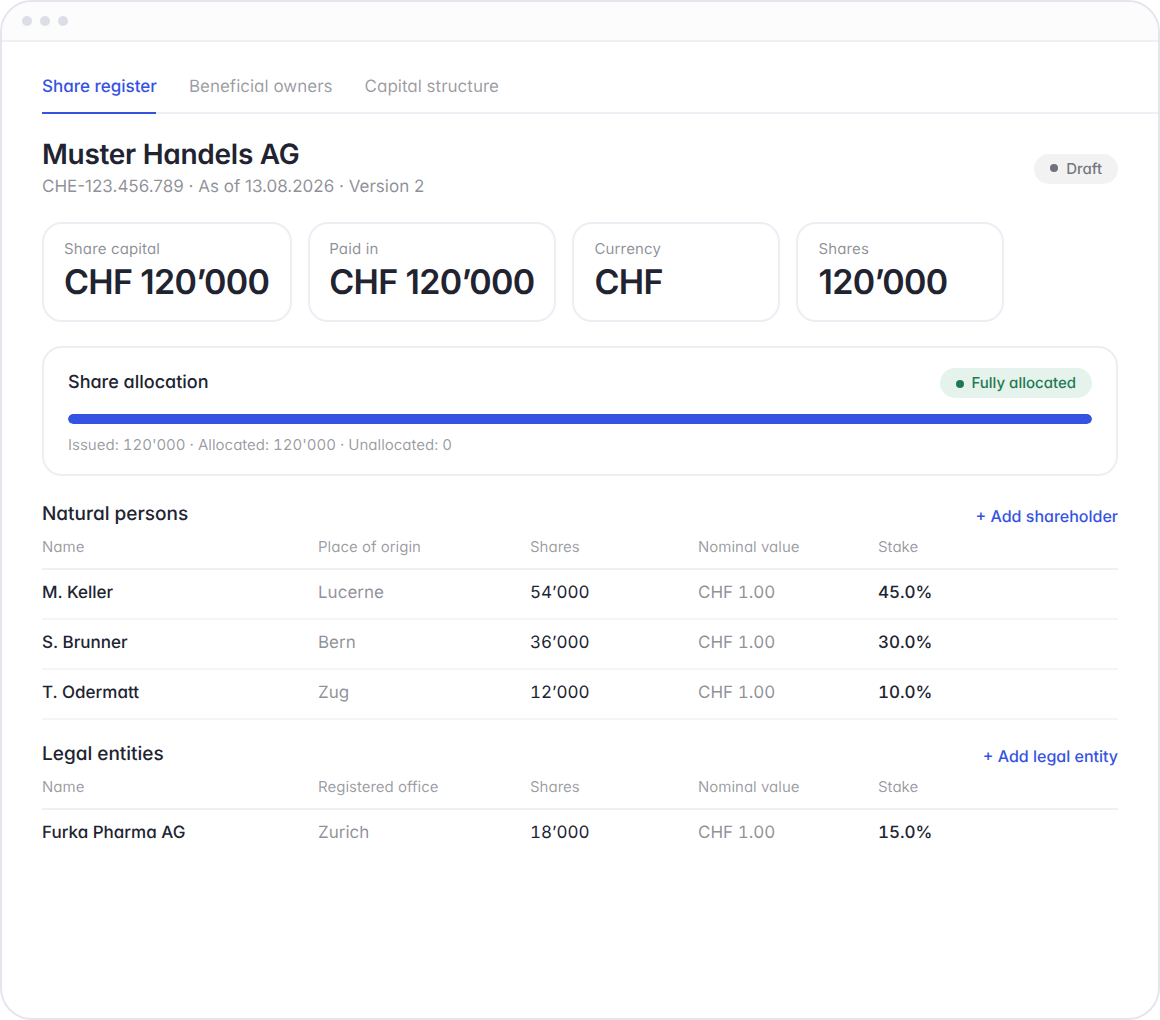Open the Capital structure tab
Viewport: 1160px width, 1020px height.
(431, 87)
